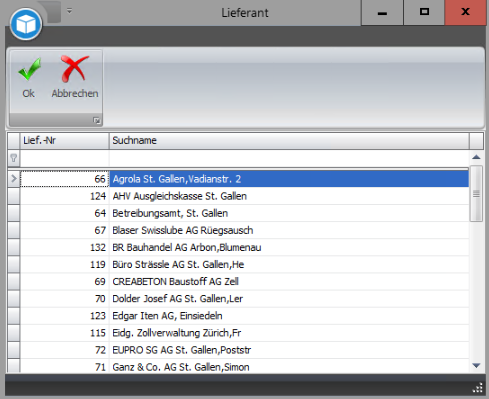
Task: Cancel using the red Abbrechen cross
Action: pyautogui.click(x=75, y=78)
